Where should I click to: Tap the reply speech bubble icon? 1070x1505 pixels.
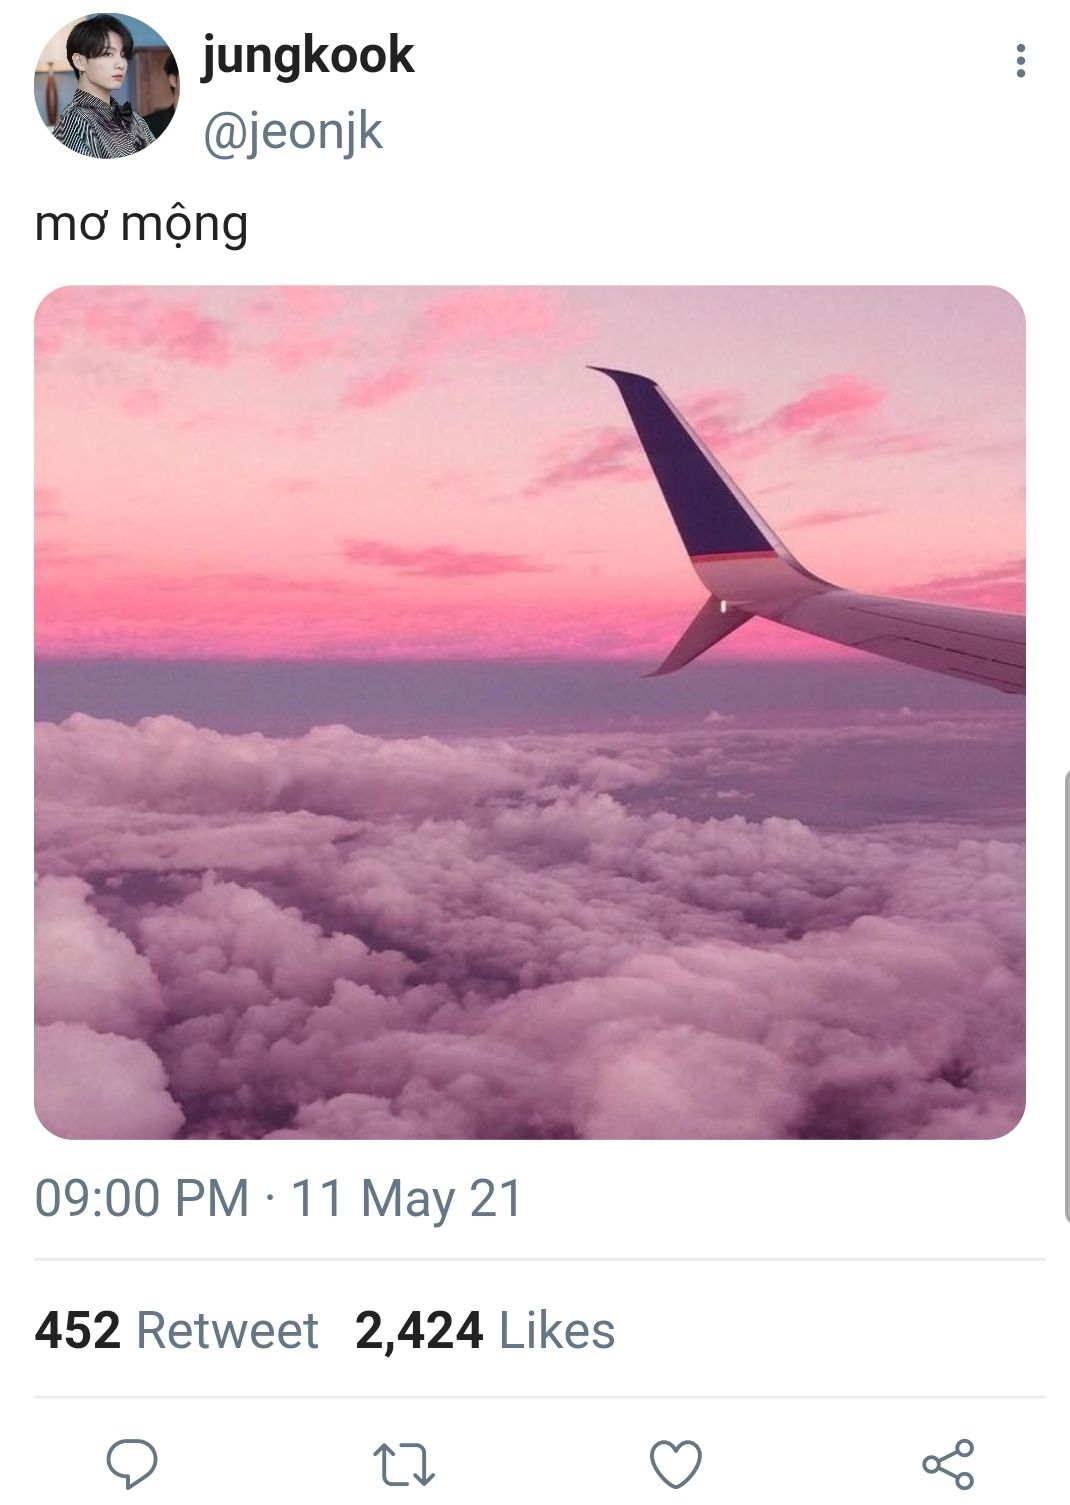point(132,1464)
